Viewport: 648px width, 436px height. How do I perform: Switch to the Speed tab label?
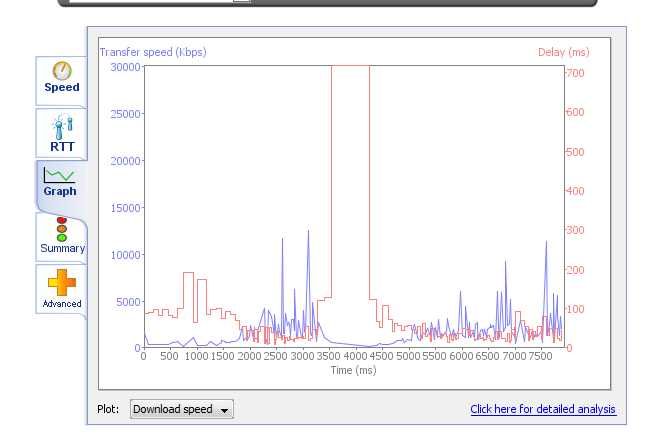(x=62, y=87)
